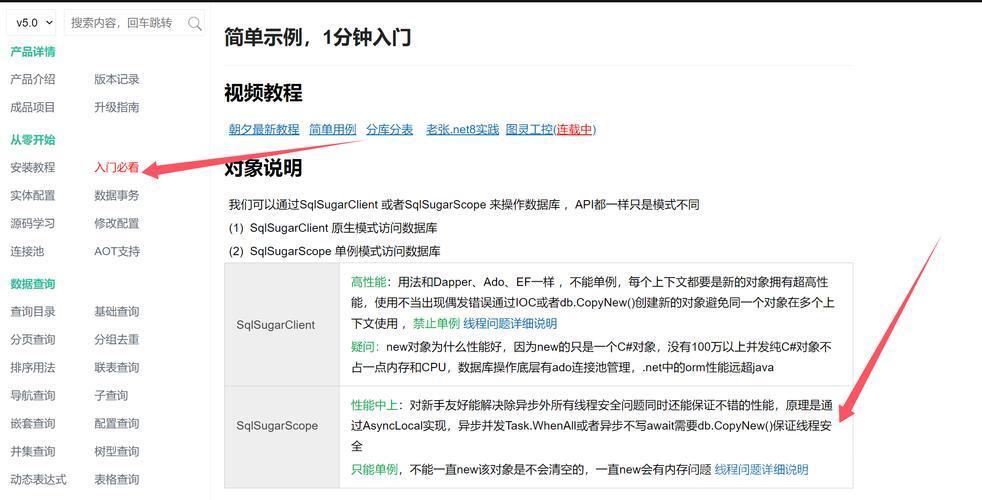
Task: Open 查询目录 in the sidebar
Action: click(33, 311)
